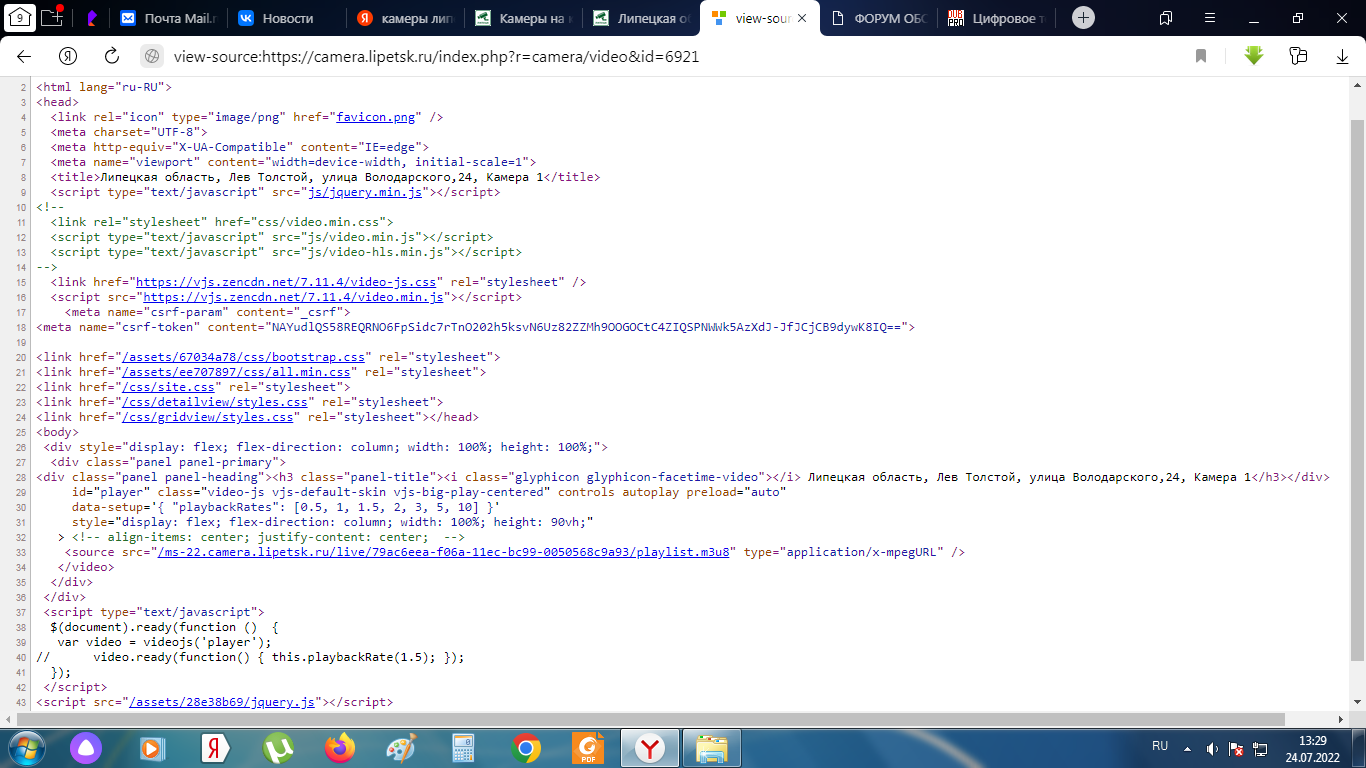Show hidden system tray icons
1366x768 pixels.
pyautogui.click(x=1187, y=748)
